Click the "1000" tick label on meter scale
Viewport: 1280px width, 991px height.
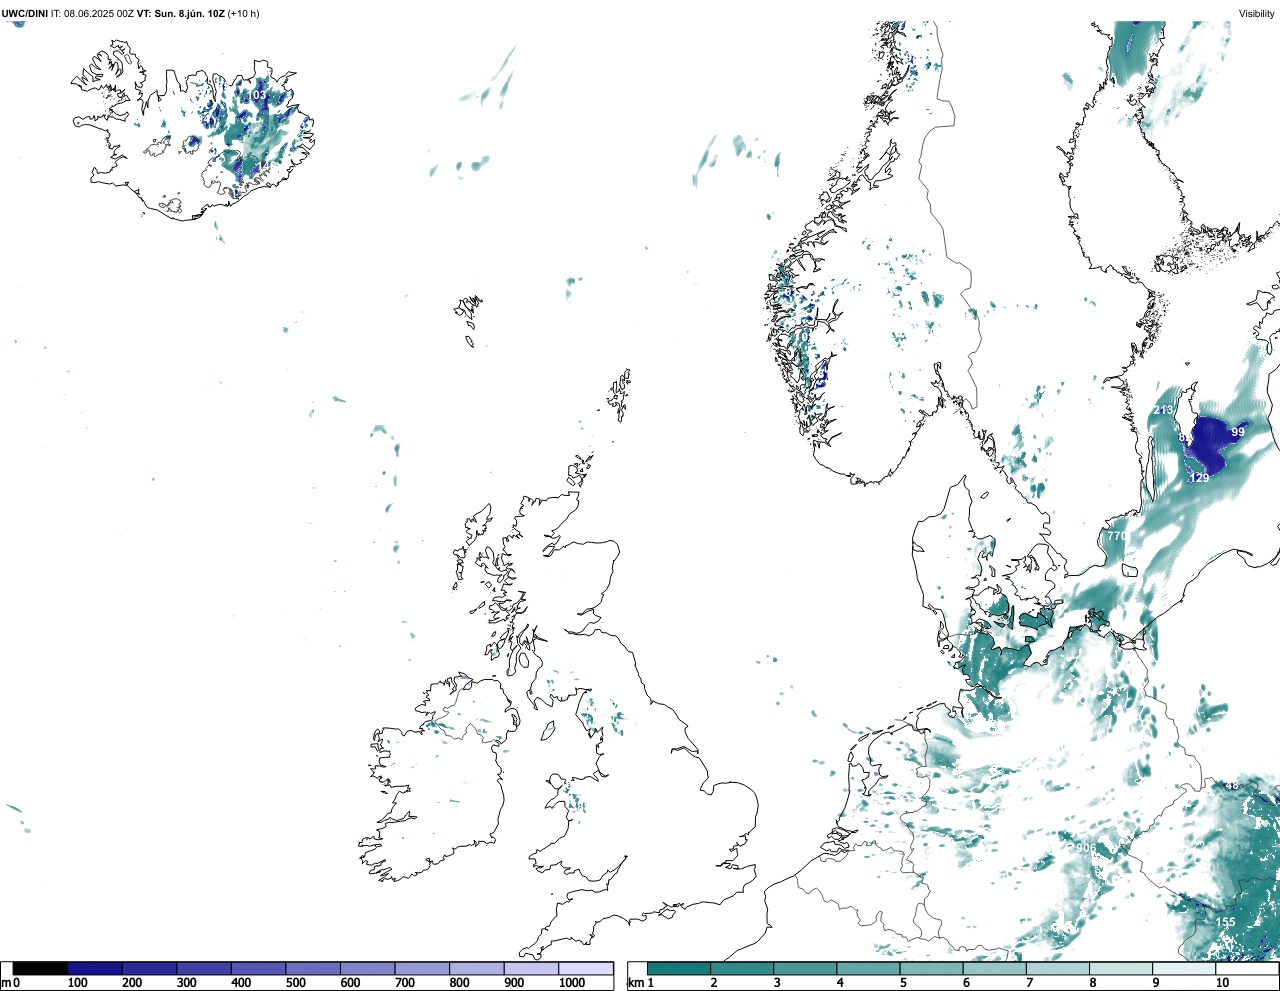click(572, 984)
